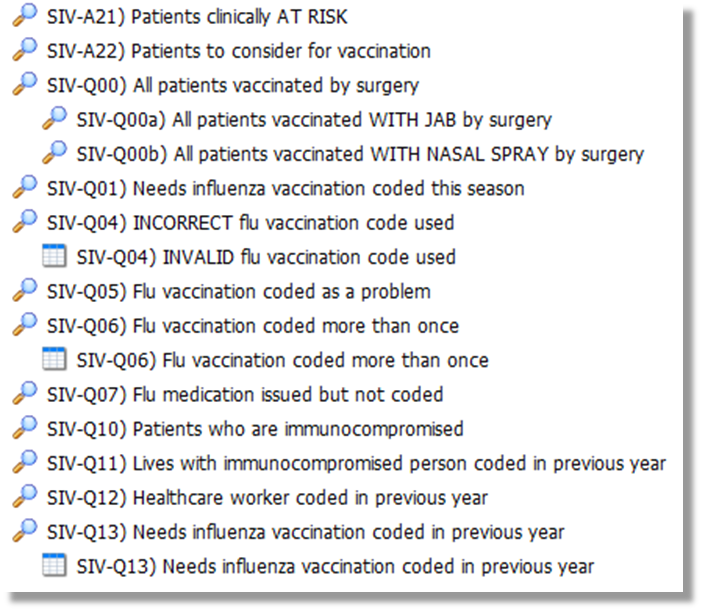Open SIV-Q05 Flu vaccination coded as a problem
Image resolution: width=702 pixels, height=611 pixels.
tap(239, 291)
